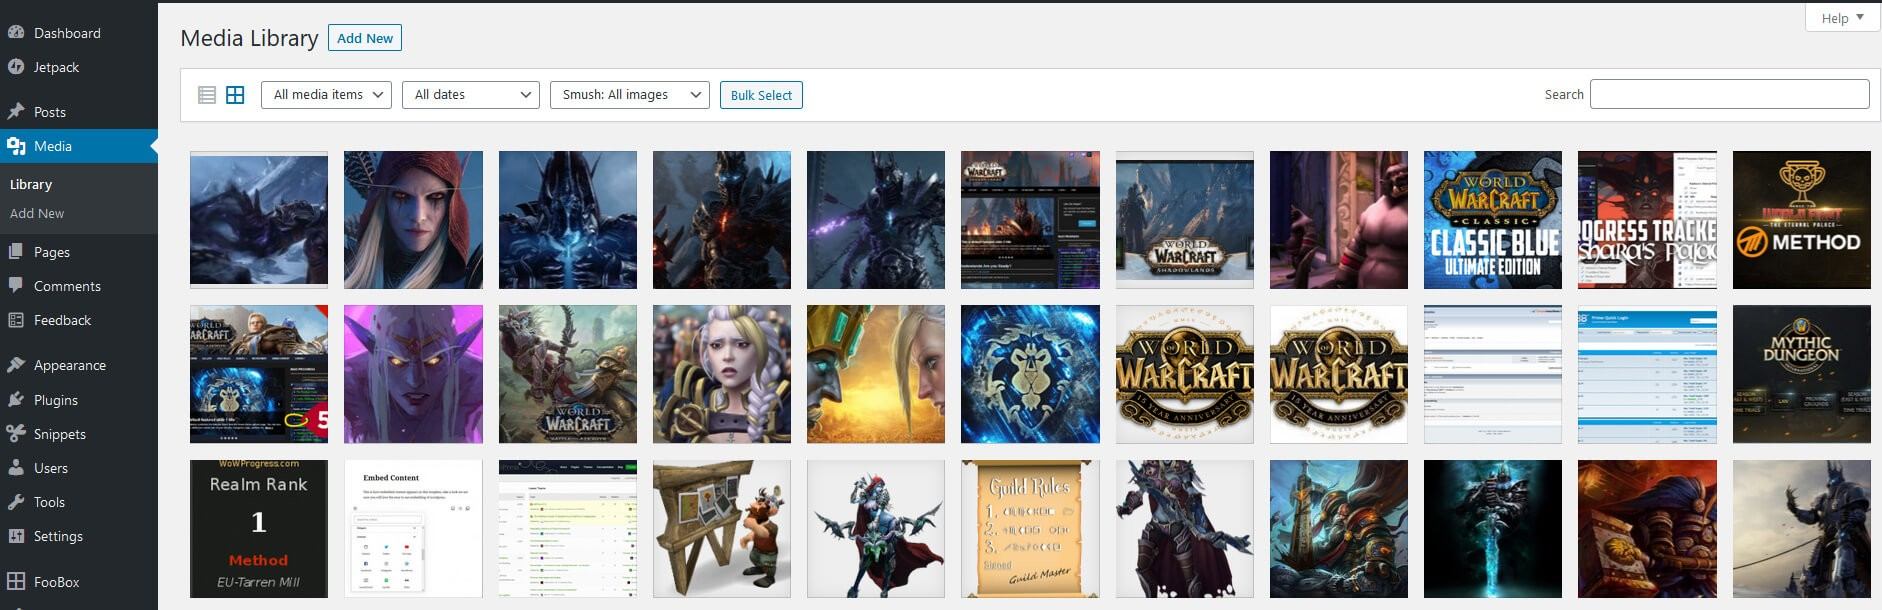
Task: Open the Tools menu label
Action: click(x=49, y=502)
